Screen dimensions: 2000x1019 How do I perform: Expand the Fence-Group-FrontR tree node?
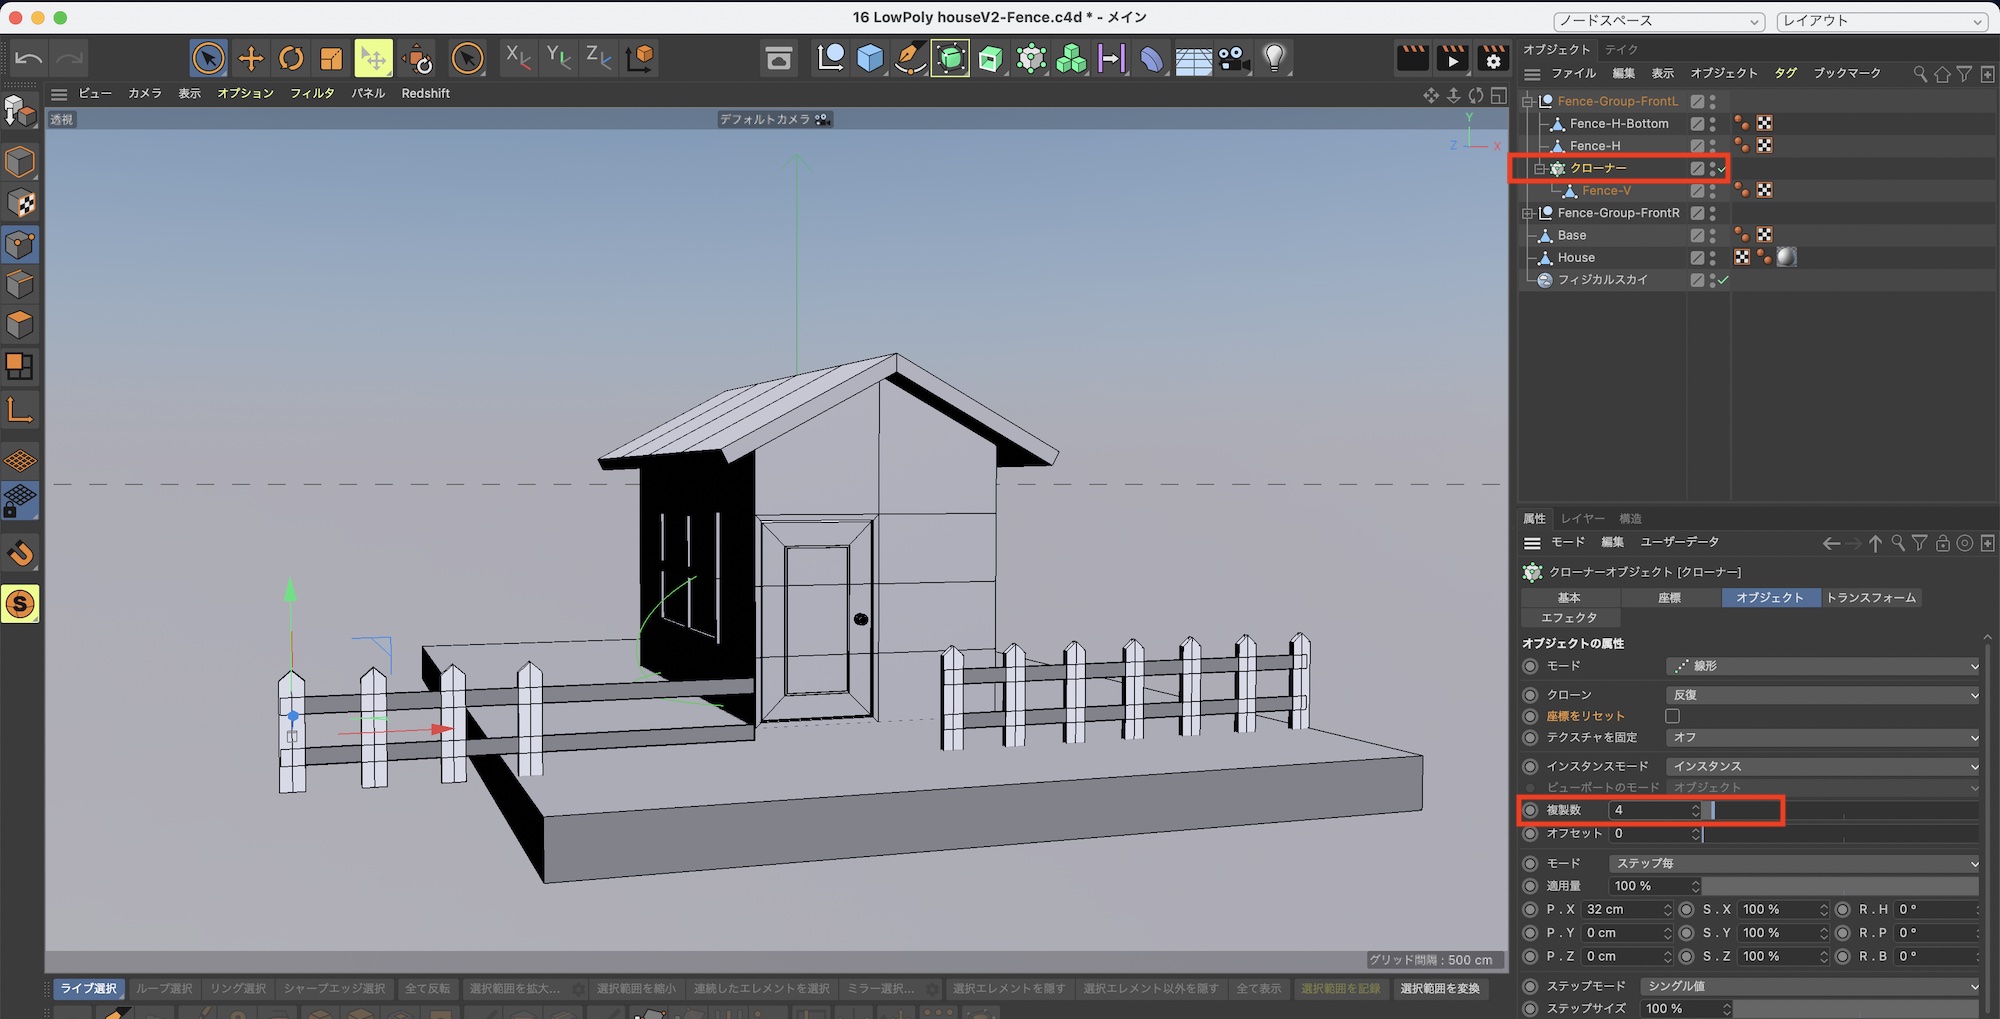tap(1527, 213)
